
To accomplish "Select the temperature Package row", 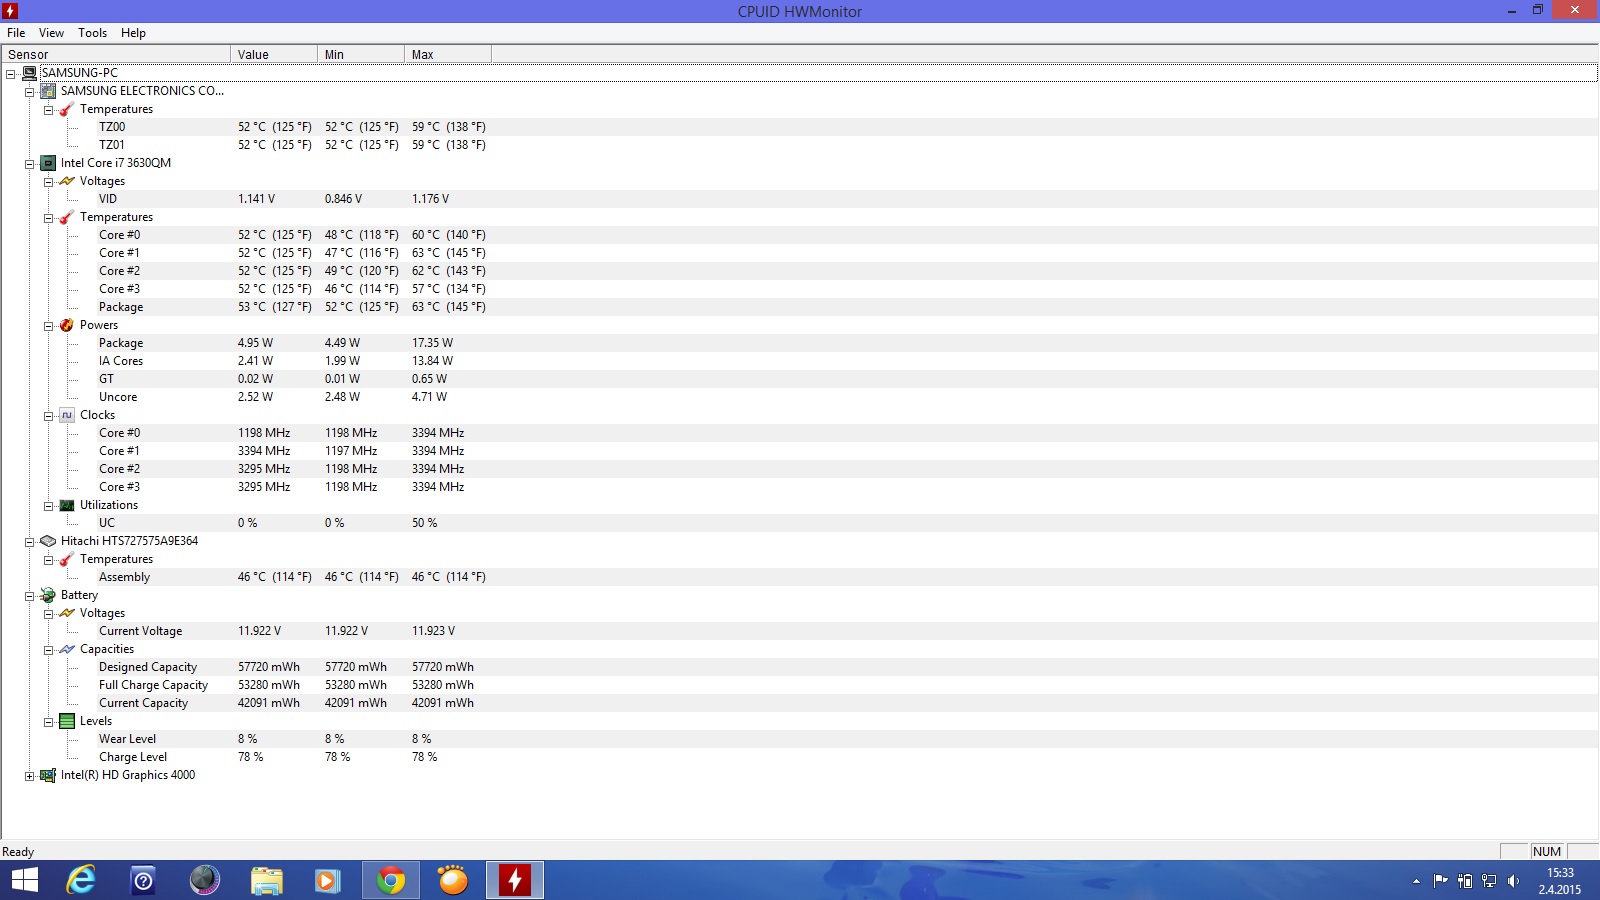I will click(x=798, y=307).
